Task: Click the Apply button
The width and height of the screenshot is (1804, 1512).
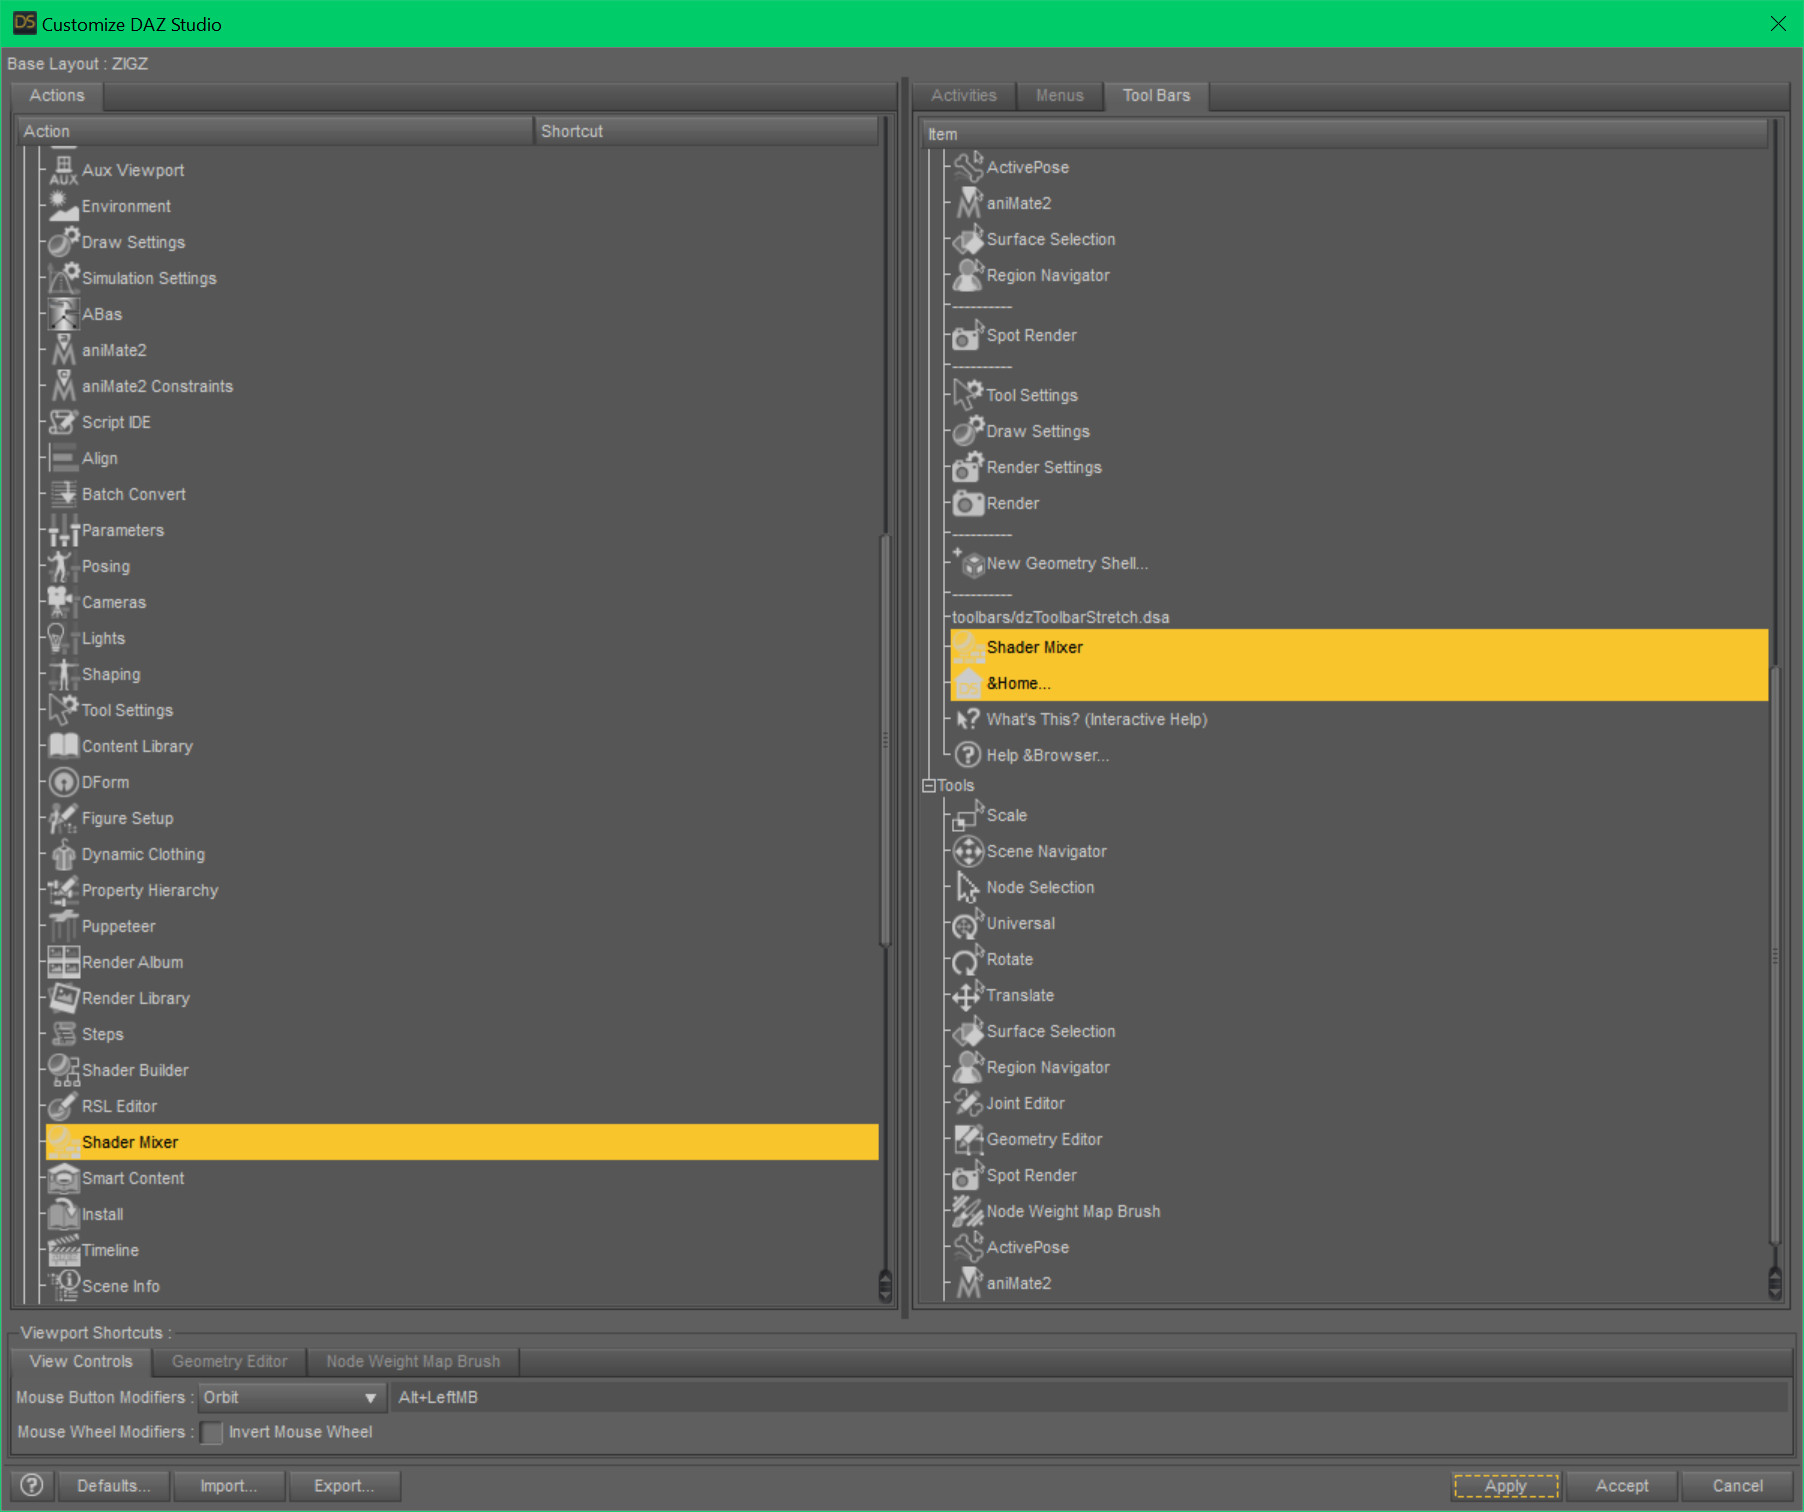Action: 1506,1485
